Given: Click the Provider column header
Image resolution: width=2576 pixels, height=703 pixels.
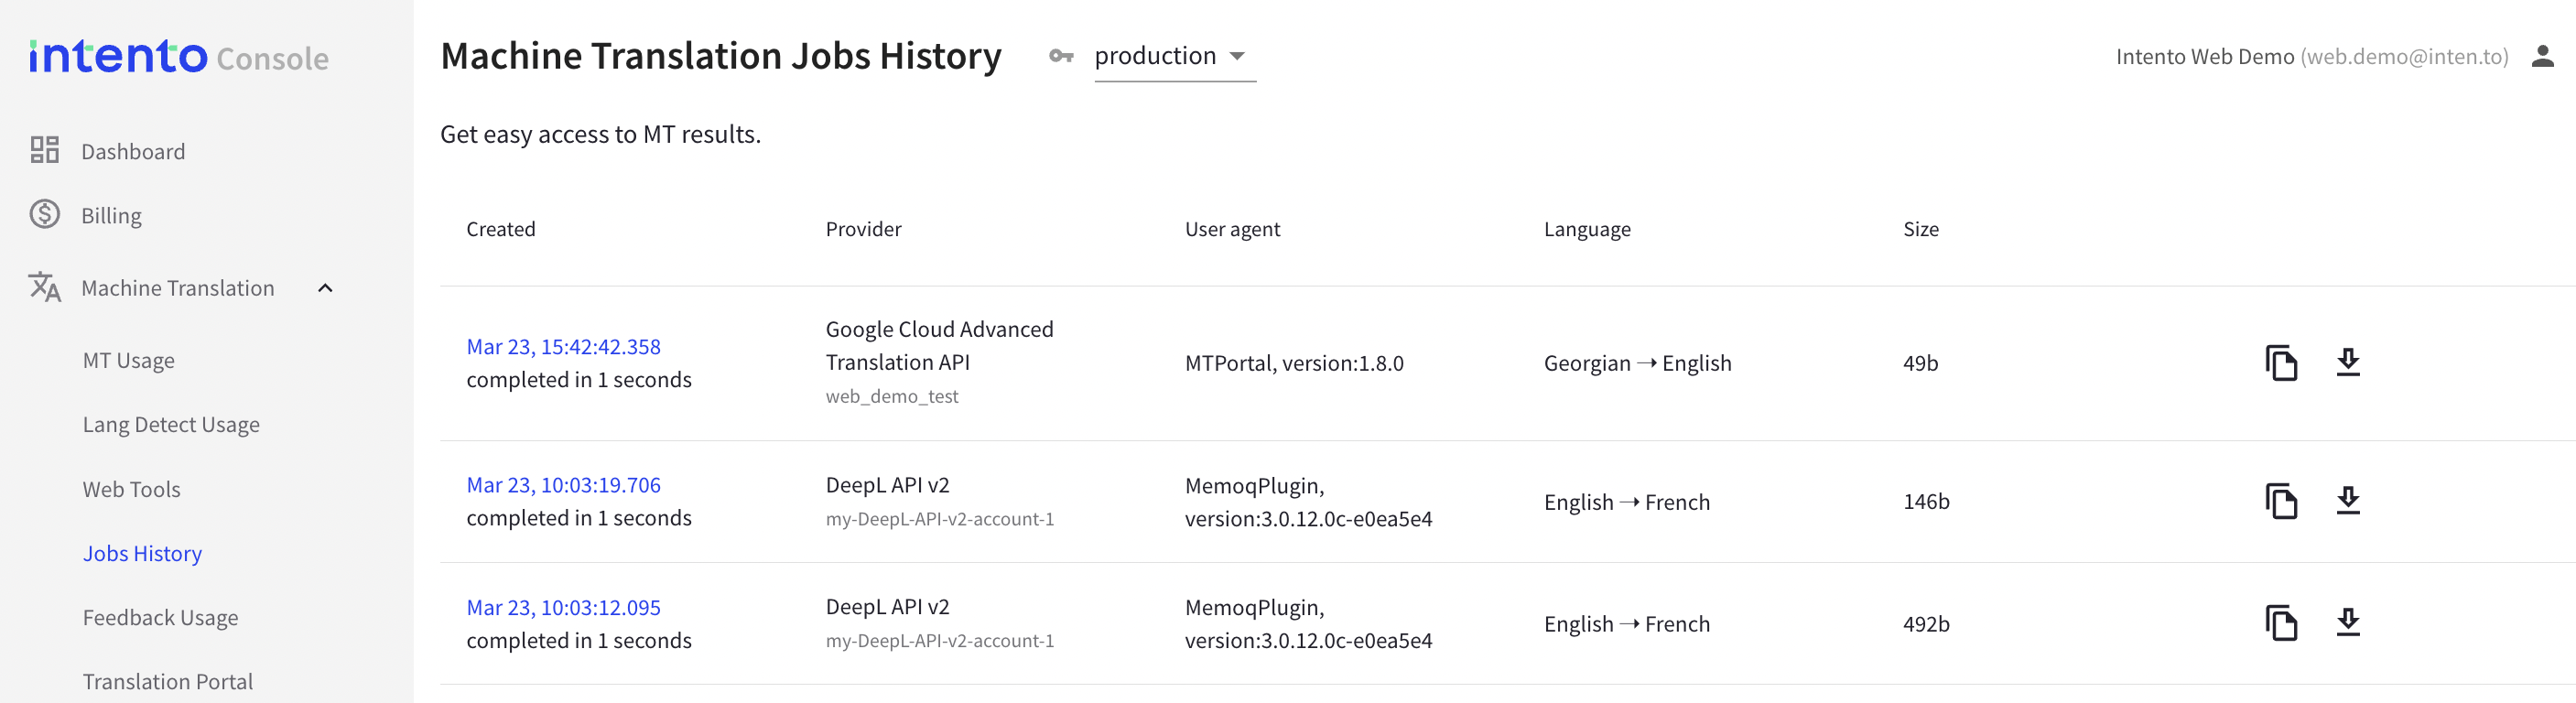Looking at the screenshot, I should coord(863,229).
